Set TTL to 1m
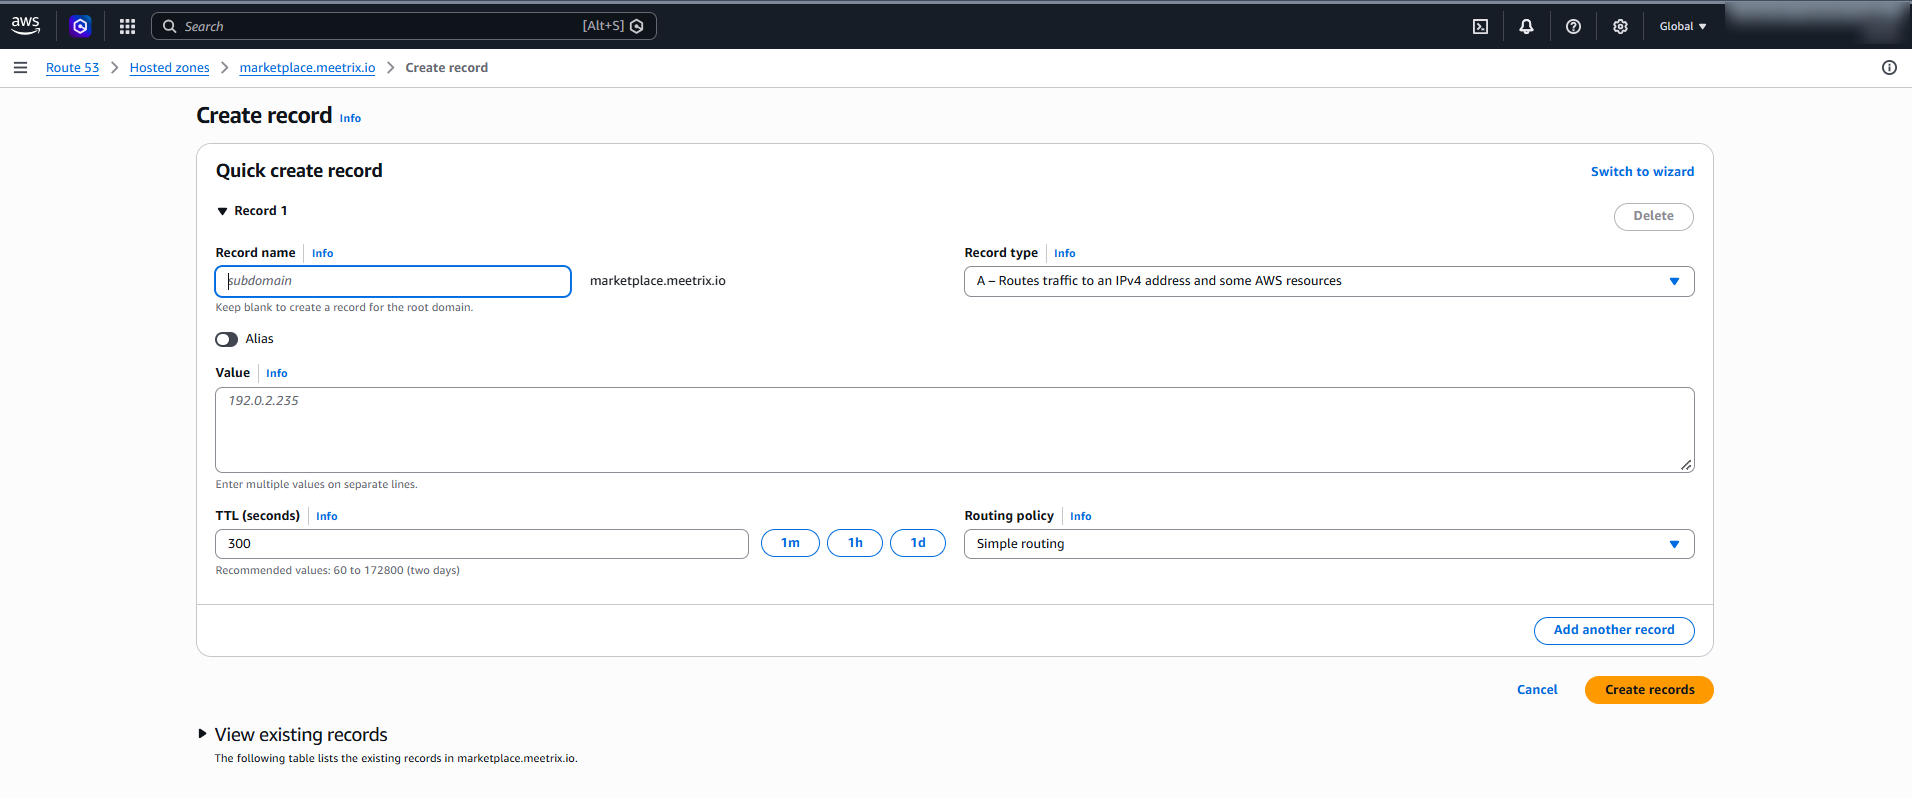Viewport: 1912px width, 798px height. click(x=790, y=543)
